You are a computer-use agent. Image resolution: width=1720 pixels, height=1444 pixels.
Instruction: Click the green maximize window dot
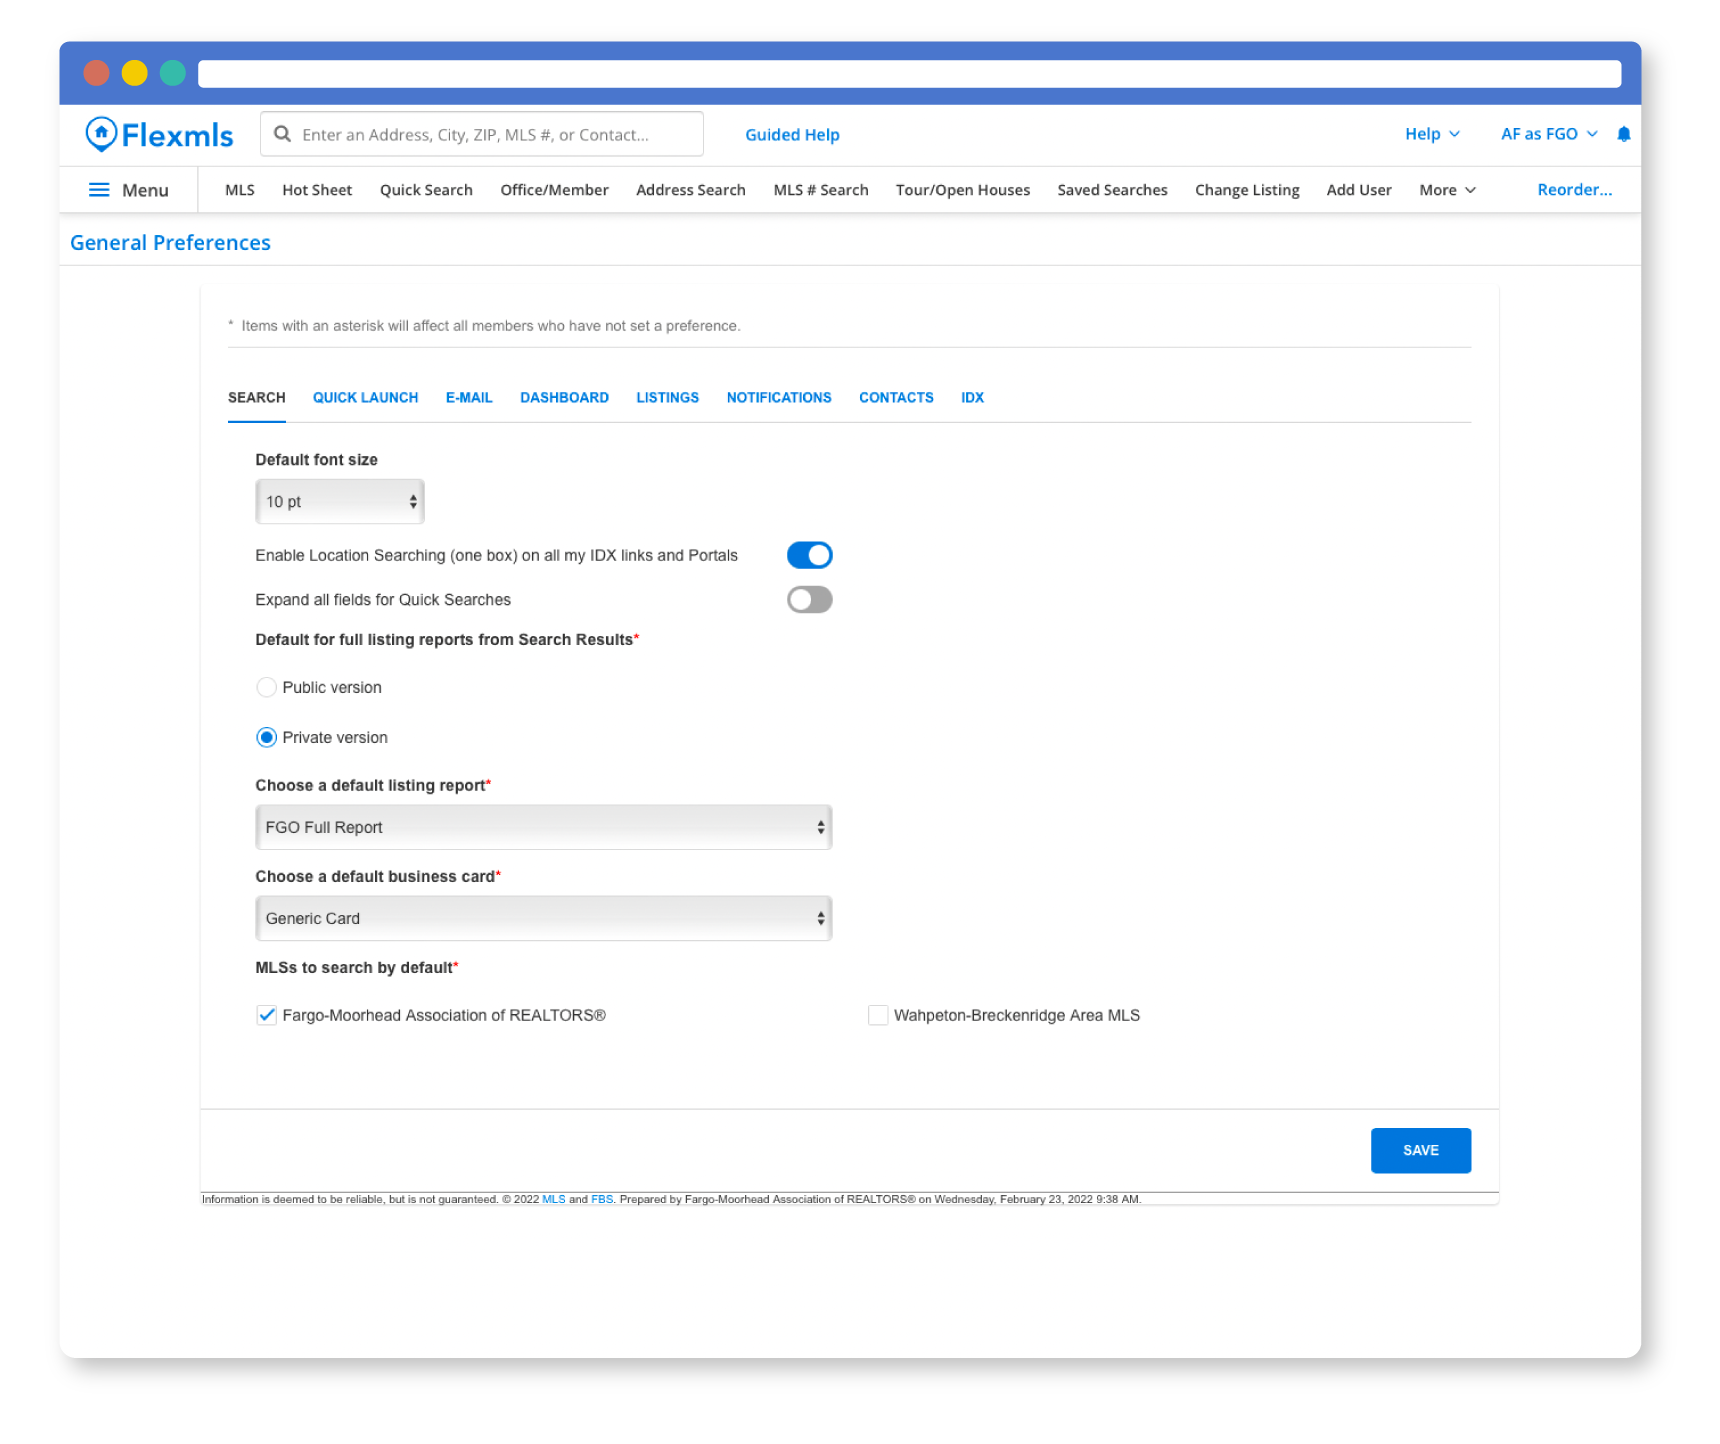point(173,73)
